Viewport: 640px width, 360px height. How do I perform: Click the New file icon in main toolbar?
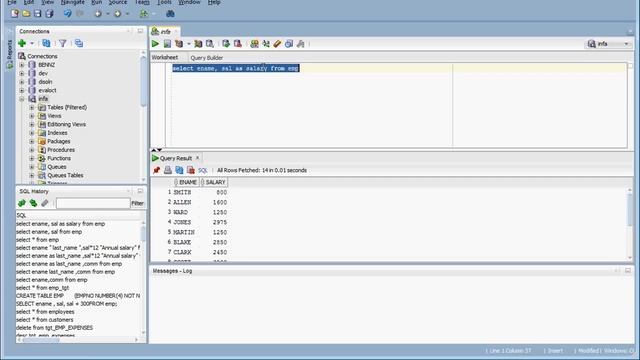click(x=15, y=14)
